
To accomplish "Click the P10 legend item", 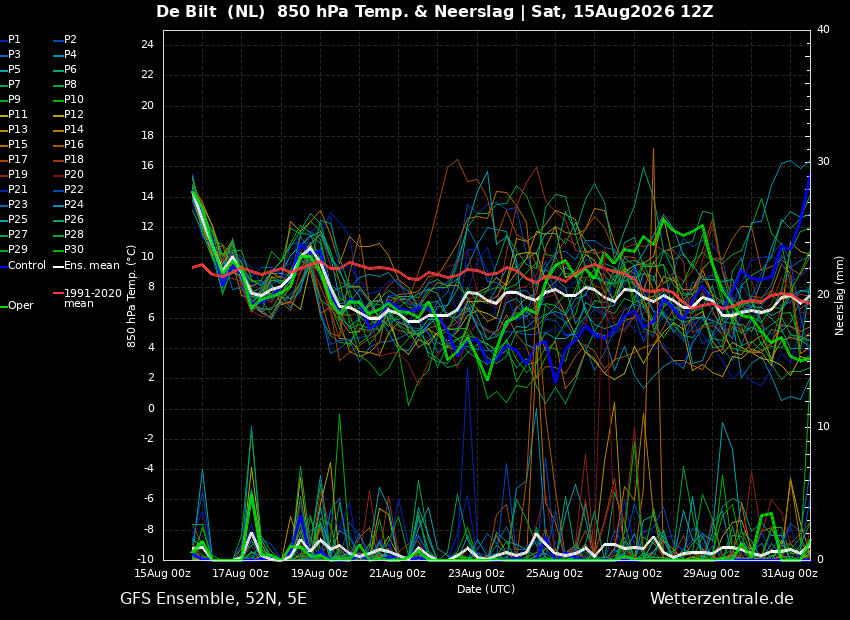I will pos(74,99).
